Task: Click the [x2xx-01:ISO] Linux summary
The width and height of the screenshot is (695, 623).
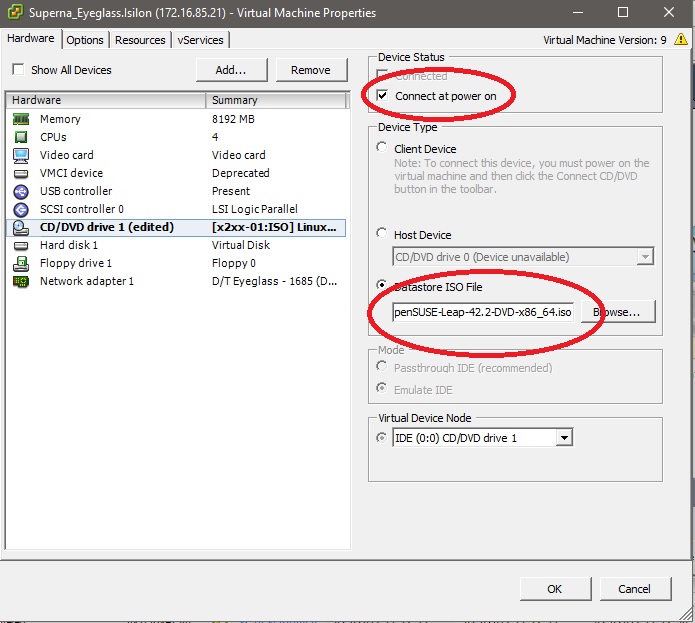Action: 274,227
